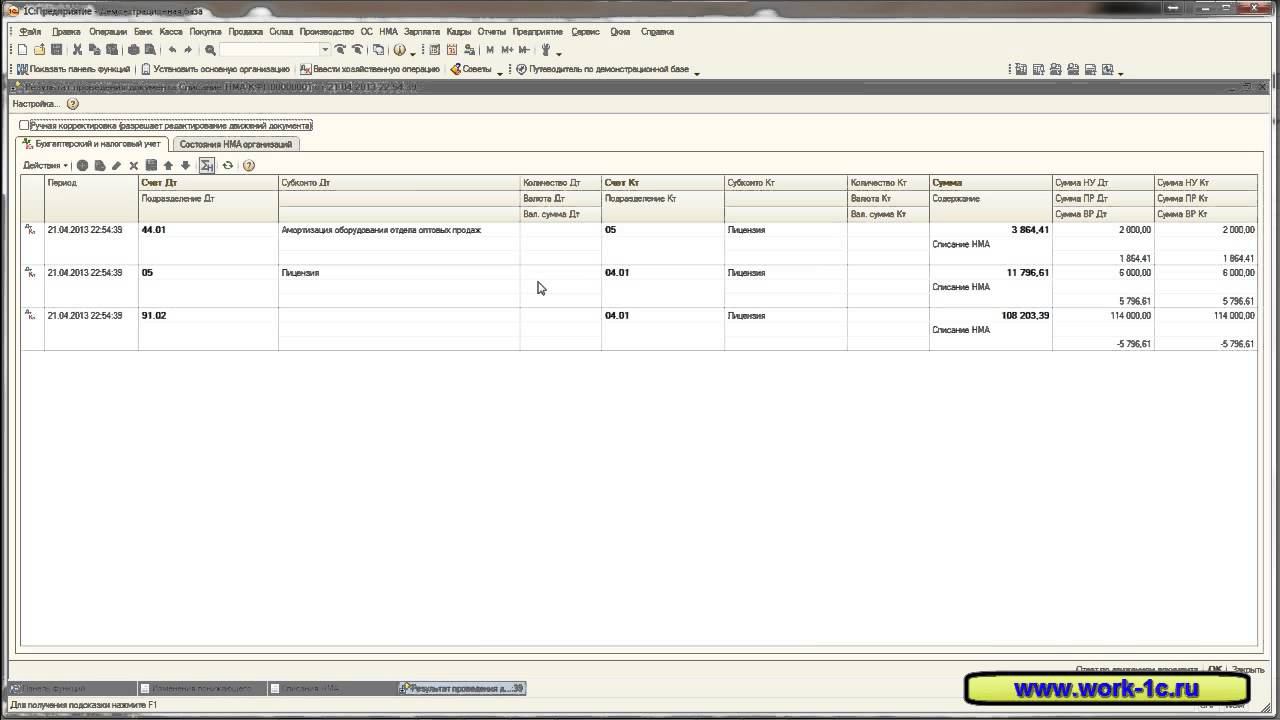This screenshot has width=1280, height=720.
Task: Click the help icon next to Настройка
Action: [72, 104]
